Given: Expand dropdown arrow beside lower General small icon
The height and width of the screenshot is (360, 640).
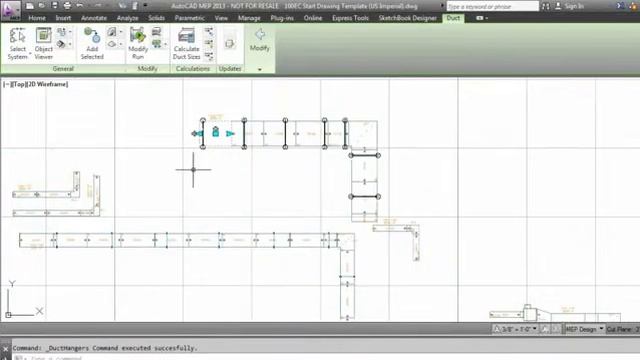Looking at the screenshot, I should [70, 44].
